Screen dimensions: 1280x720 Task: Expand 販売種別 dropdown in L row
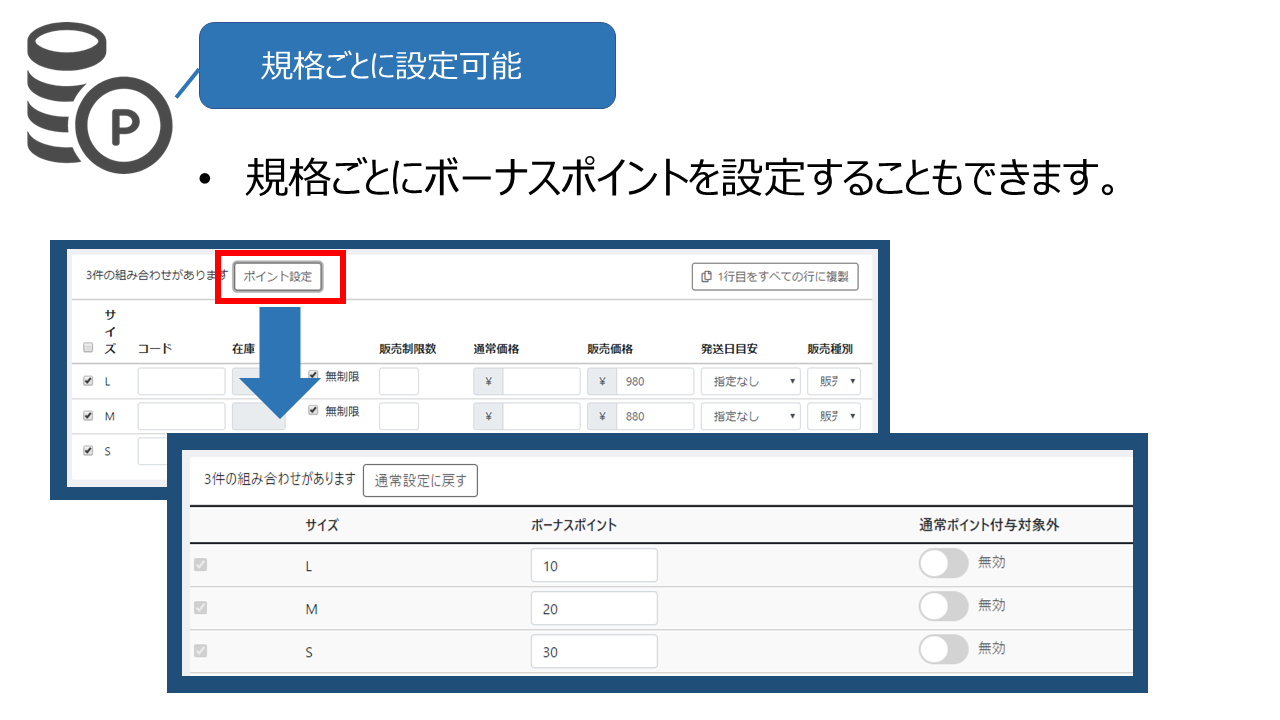(x=834, y=381)
